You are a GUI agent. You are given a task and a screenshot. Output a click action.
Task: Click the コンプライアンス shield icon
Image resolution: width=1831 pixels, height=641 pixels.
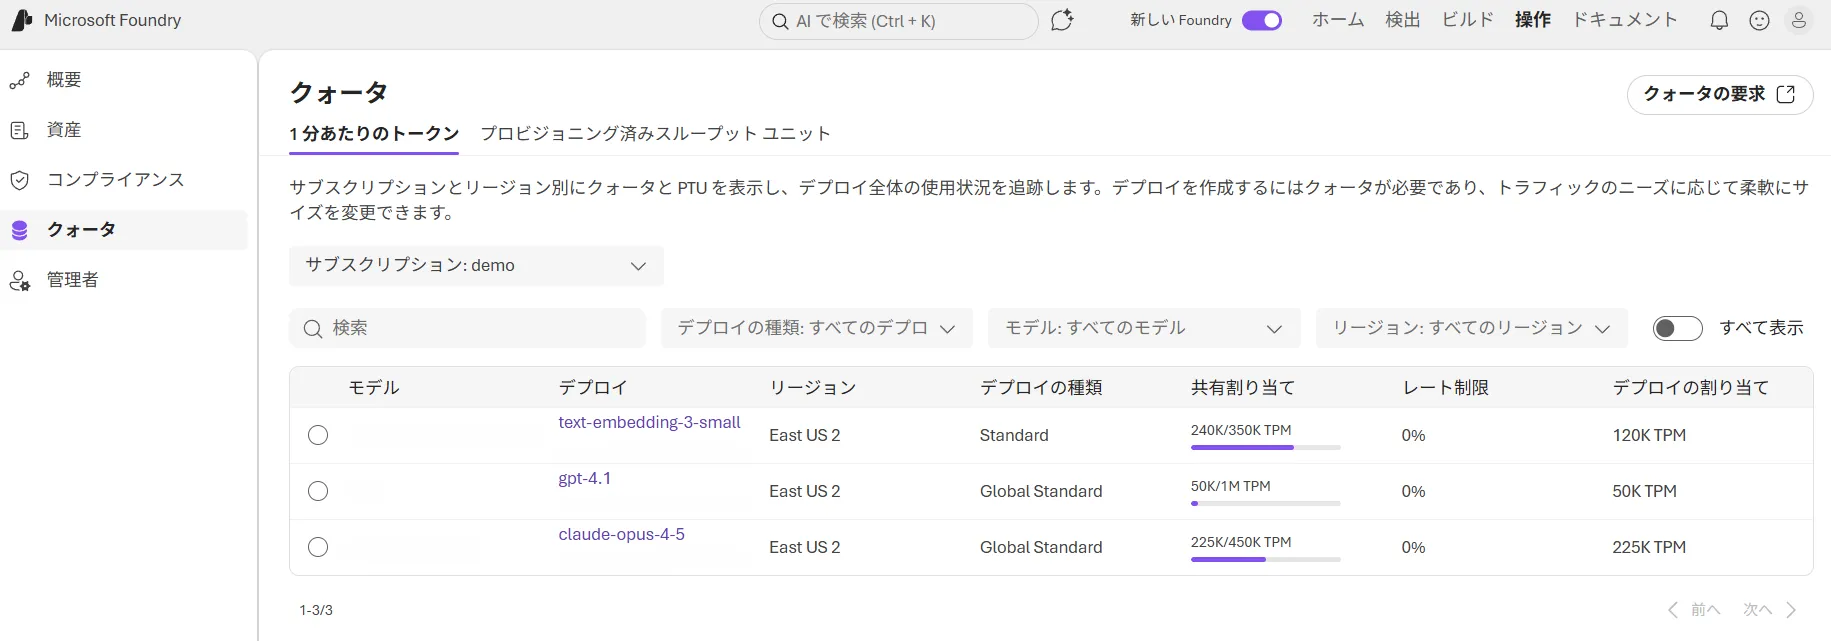pyautogui.click(x=19, y=180)
